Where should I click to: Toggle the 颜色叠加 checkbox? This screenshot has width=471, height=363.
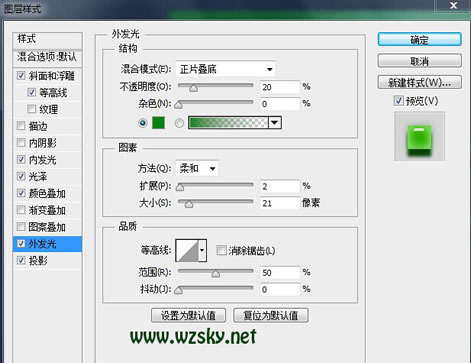[x=21, y=193]
